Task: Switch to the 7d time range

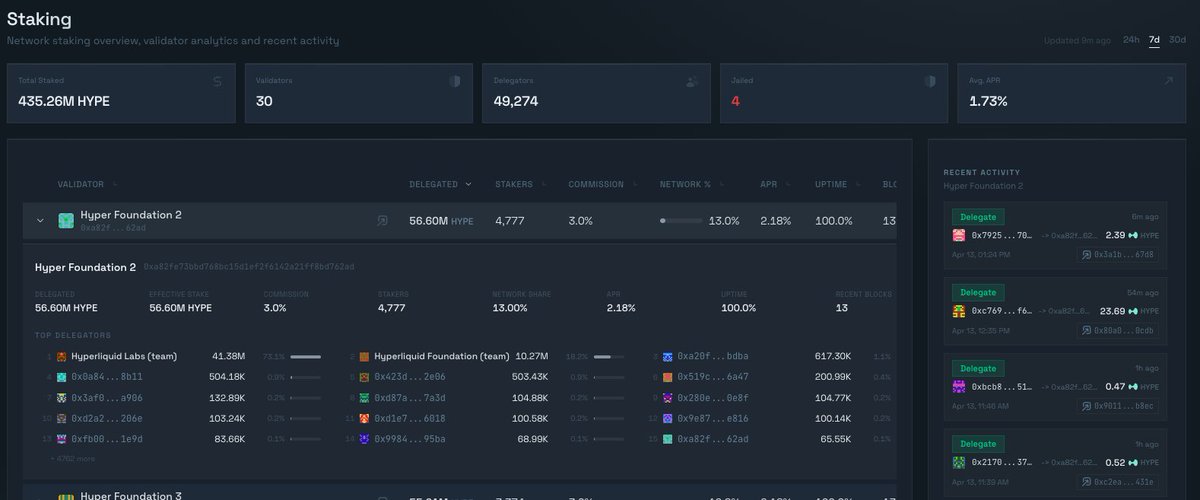Action: [1154, 40]
